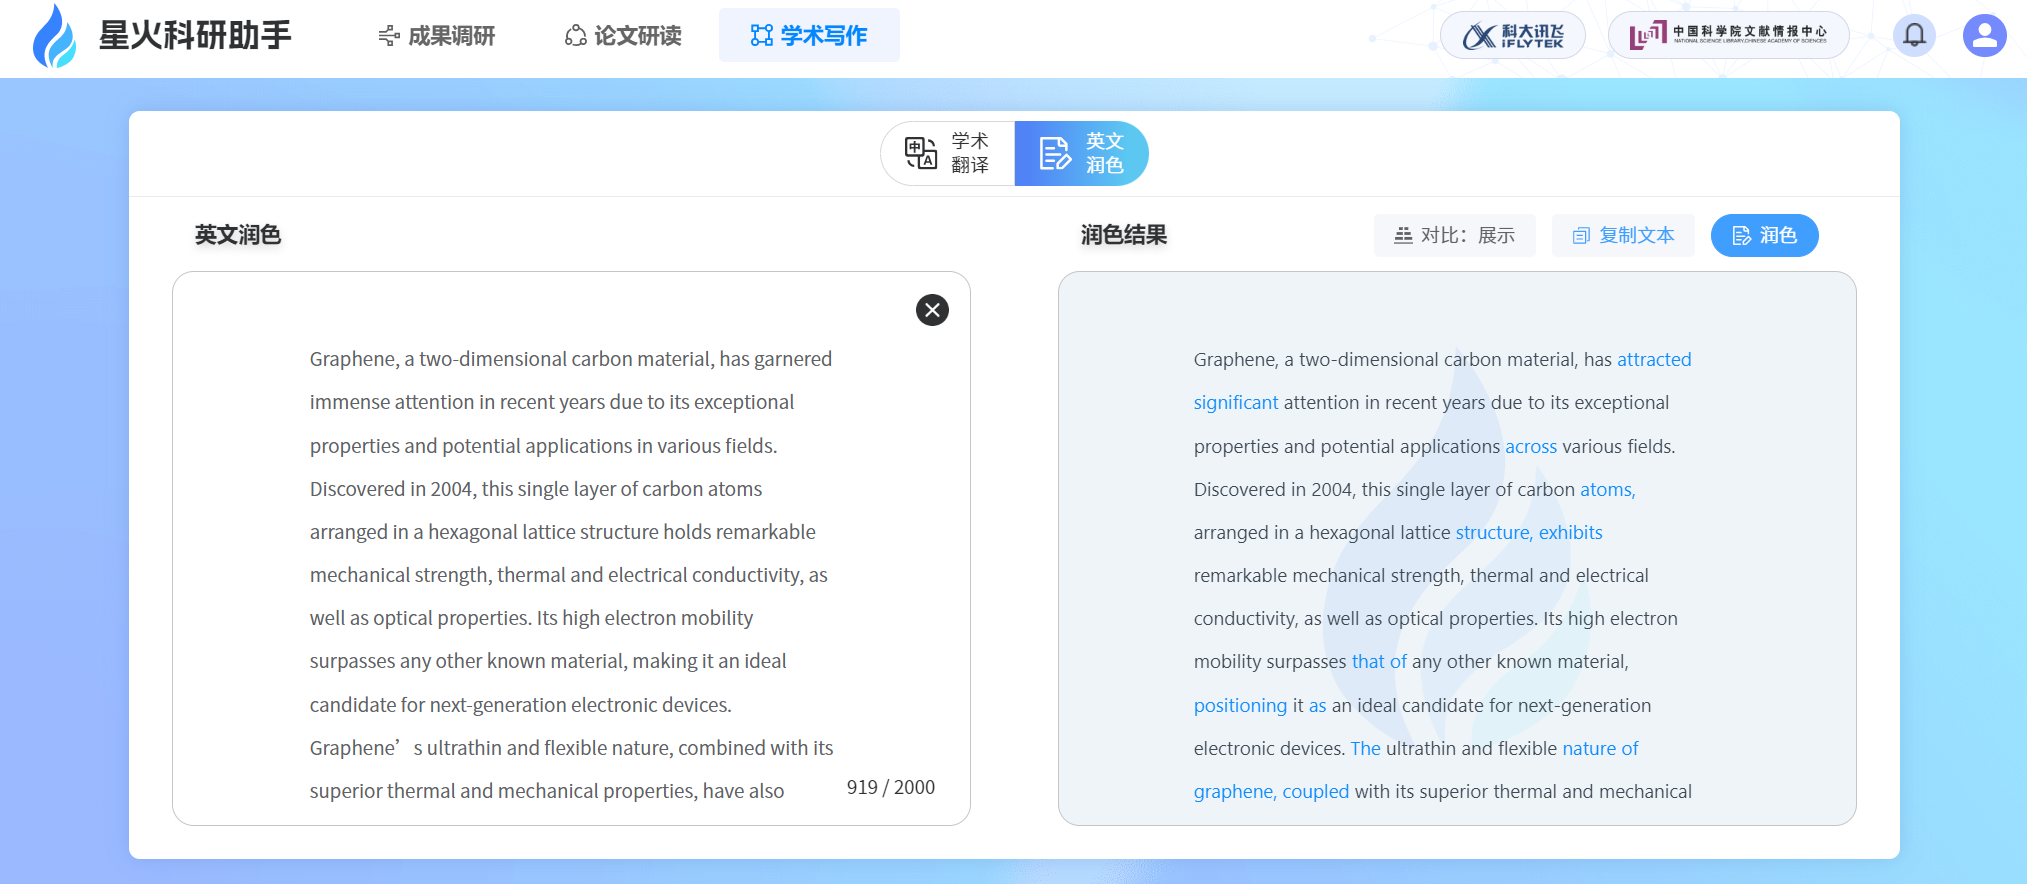
Task: Open the user profile avatar
Action: click(1984, 36)
